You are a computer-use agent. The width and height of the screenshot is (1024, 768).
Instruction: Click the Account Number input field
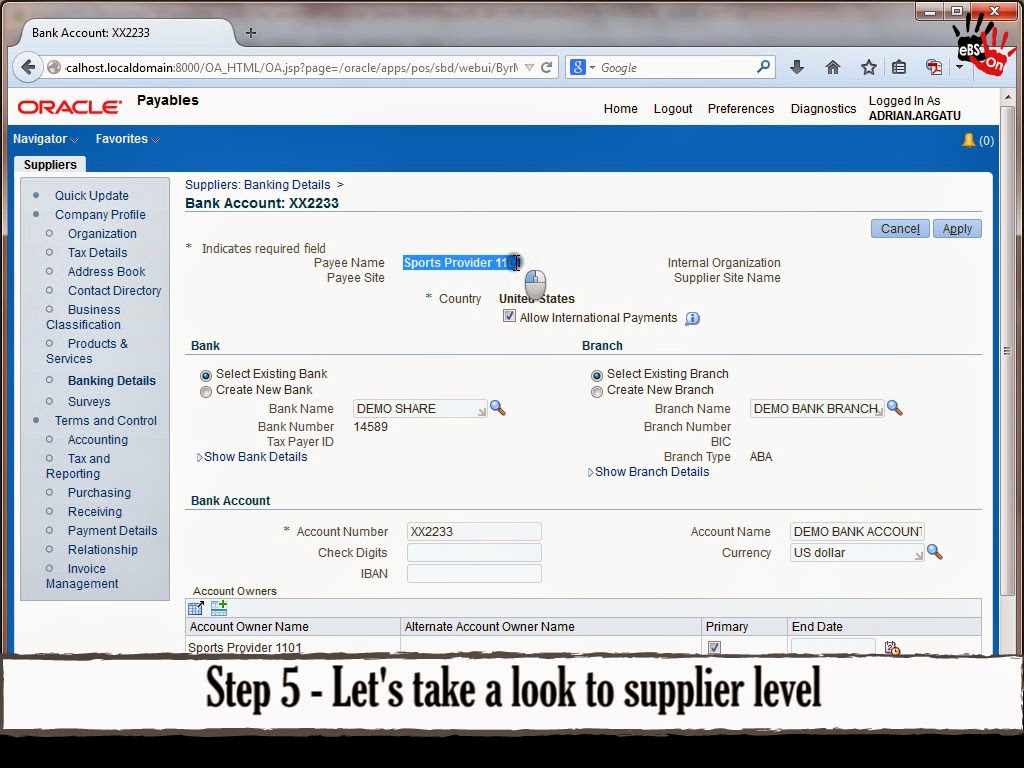(x=473, y=531)
